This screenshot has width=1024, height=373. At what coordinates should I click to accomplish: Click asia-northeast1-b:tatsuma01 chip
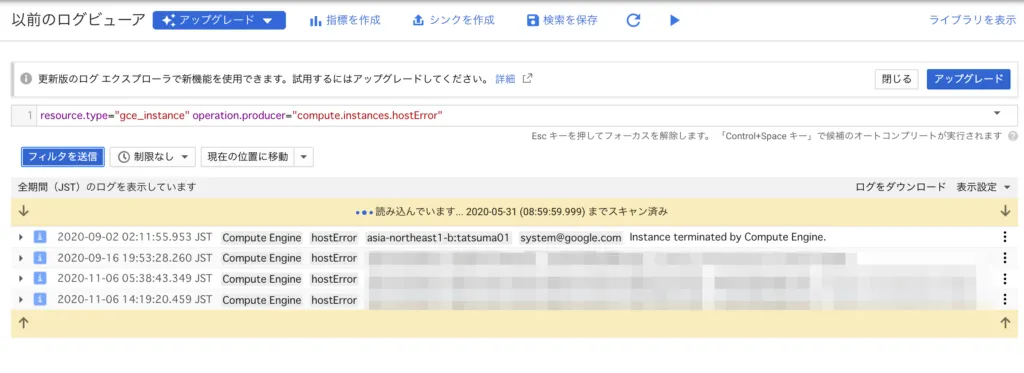[439, 238]
